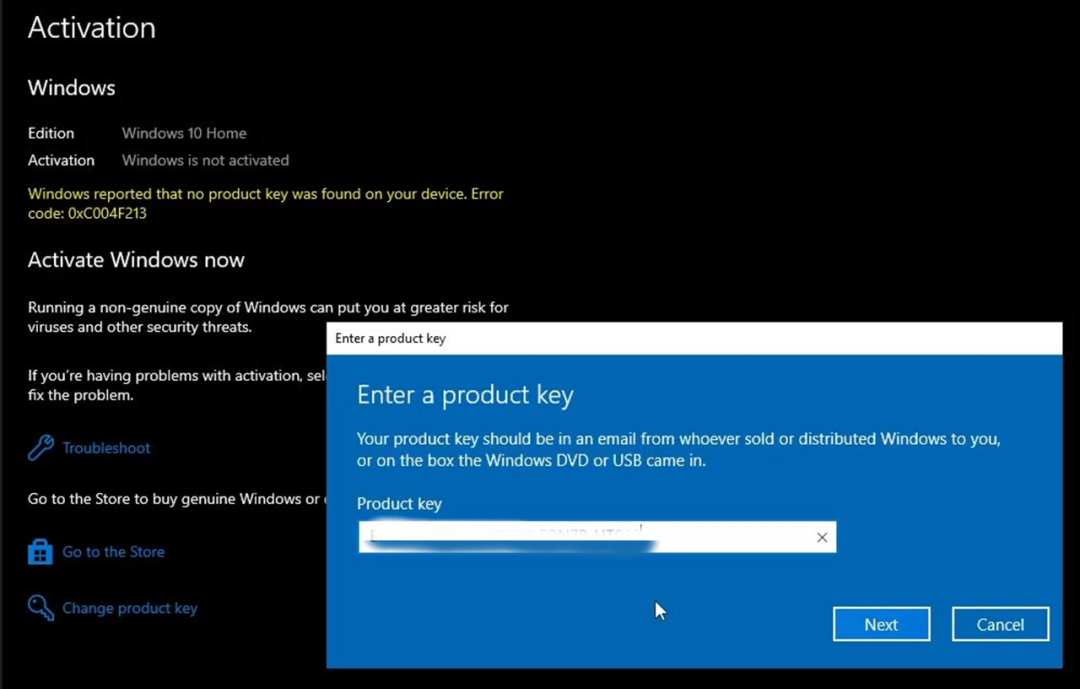This screenshot has height=689, width=1080.
Task: Click the 'Product key' field label
Action: tap(399, 504)
